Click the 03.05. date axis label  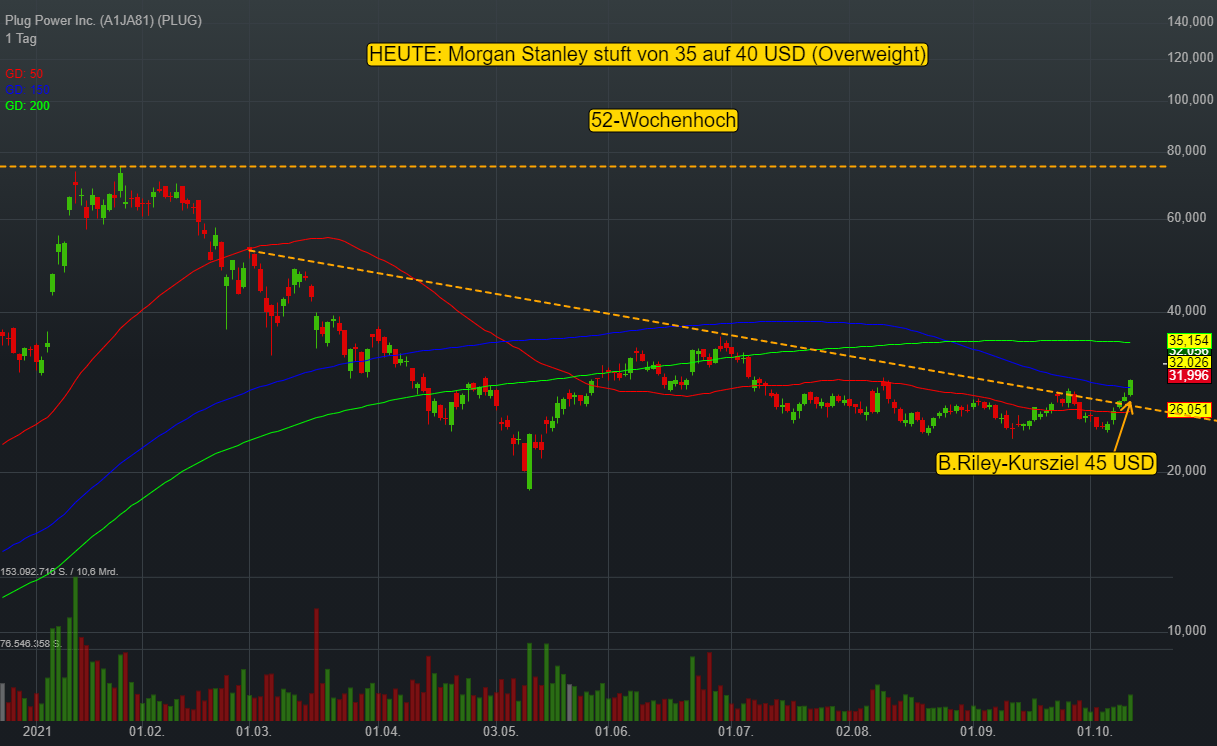click(502, 732)
